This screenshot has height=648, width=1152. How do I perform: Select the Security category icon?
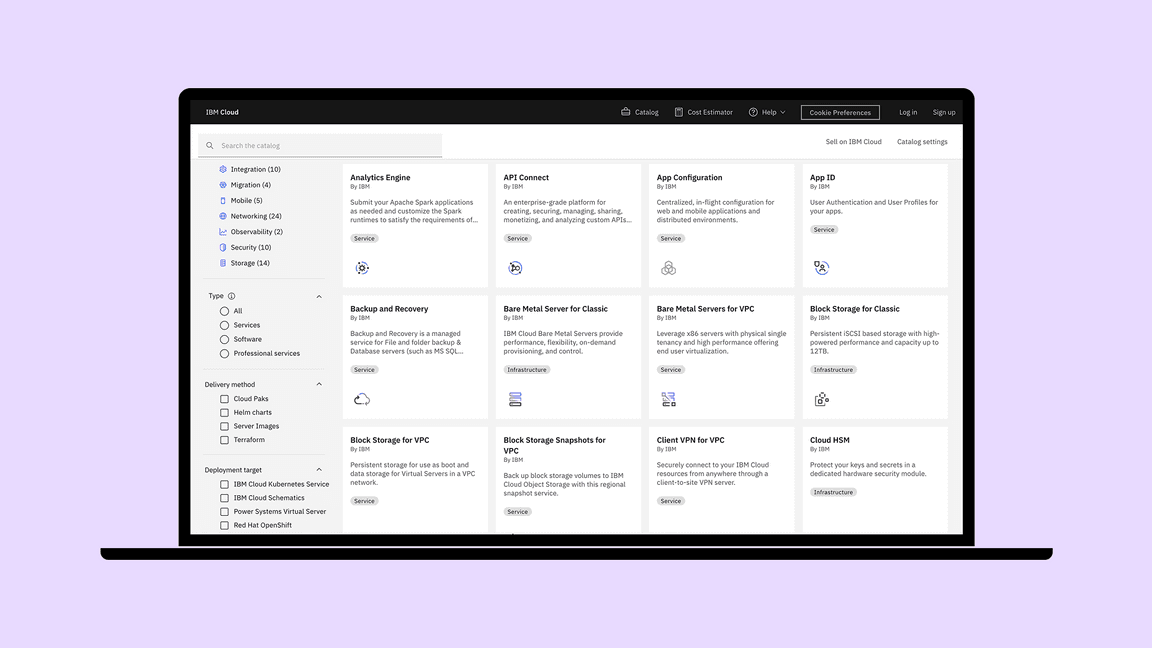coord(222,247)
